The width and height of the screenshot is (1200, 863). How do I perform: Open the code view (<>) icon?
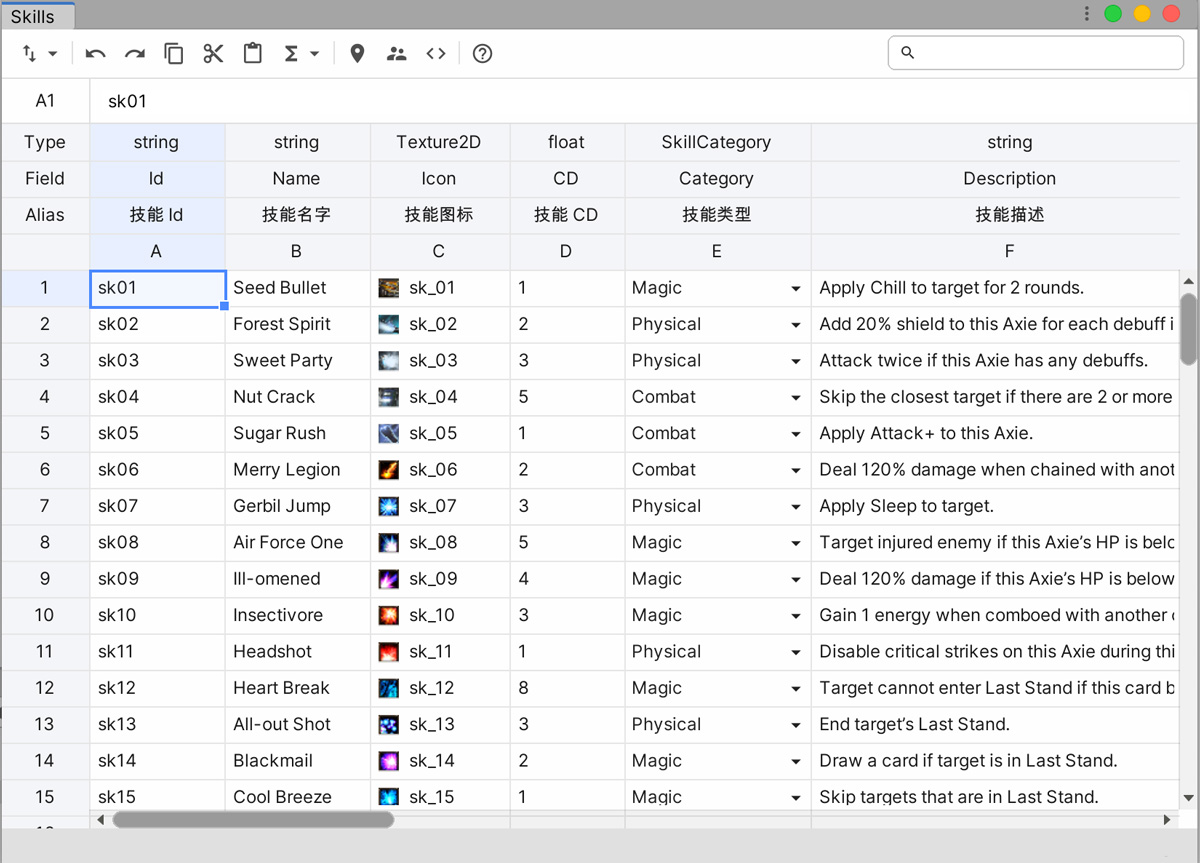click(x=436, y=53)
